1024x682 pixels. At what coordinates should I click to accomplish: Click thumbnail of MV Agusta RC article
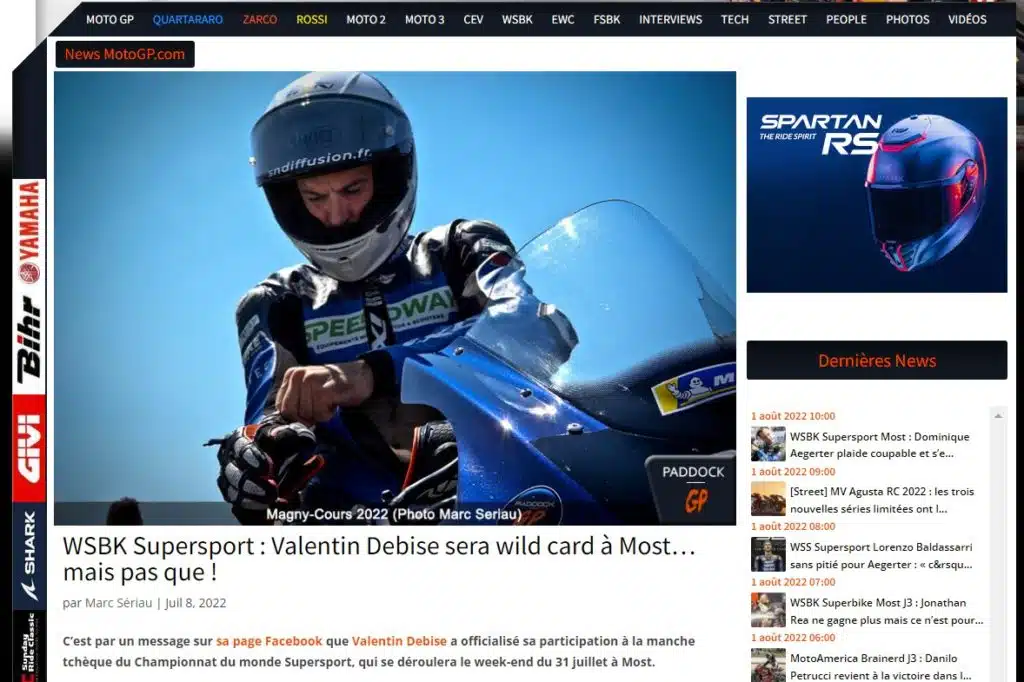[768, 499]
